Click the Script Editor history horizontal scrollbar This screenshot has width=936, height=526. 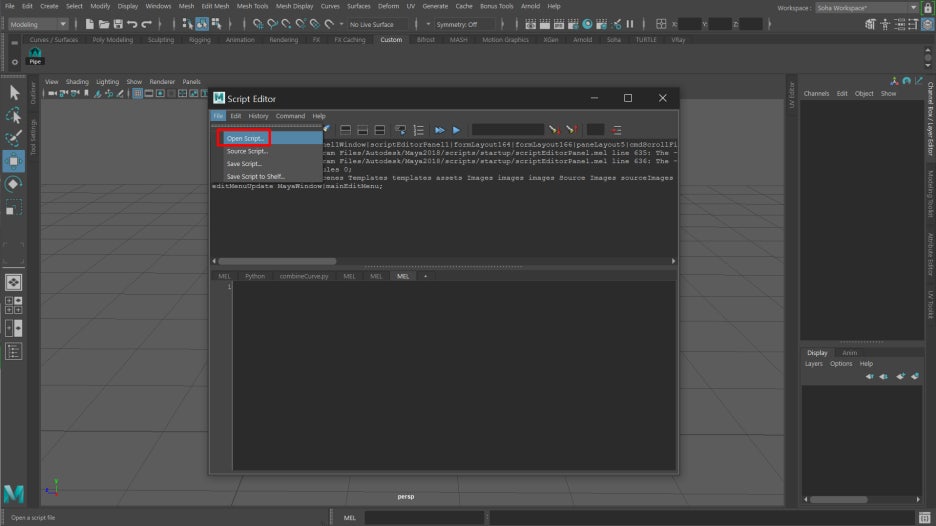point(277,261)
